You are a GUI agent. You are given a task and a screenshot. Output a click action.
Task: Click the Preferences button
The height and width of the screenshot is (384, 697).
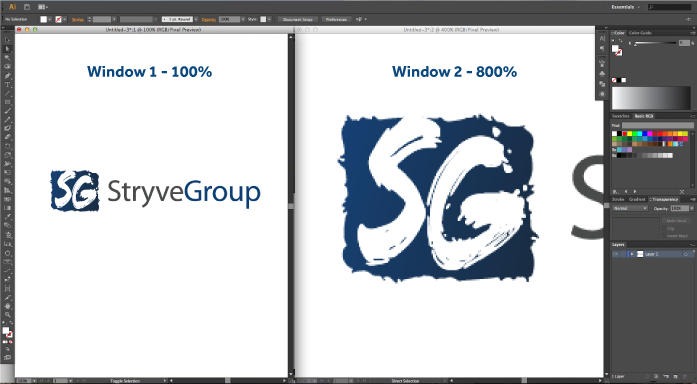click(336, 20)
